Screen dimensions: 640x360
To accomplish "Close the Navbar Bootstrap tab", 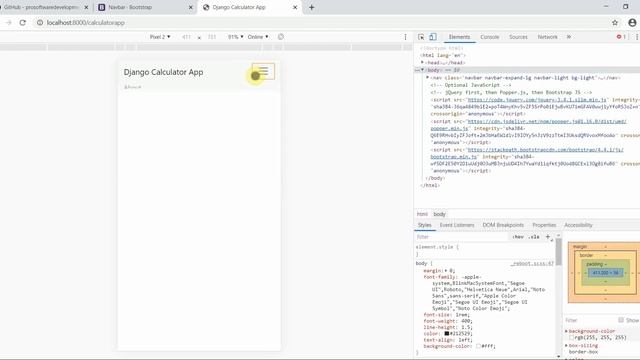I will 190,7.
